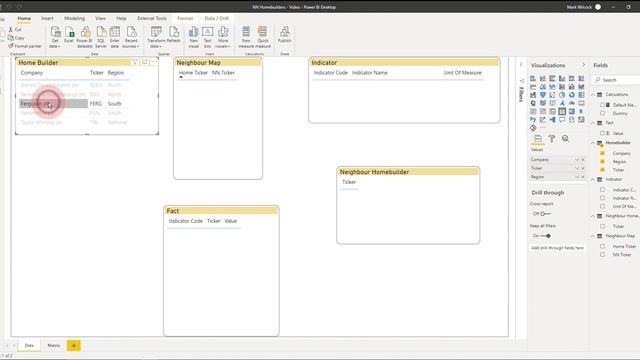The image size is (640, 360).
Task: Pick the Waterfall chart visualization icon
Action: point(533,95)
